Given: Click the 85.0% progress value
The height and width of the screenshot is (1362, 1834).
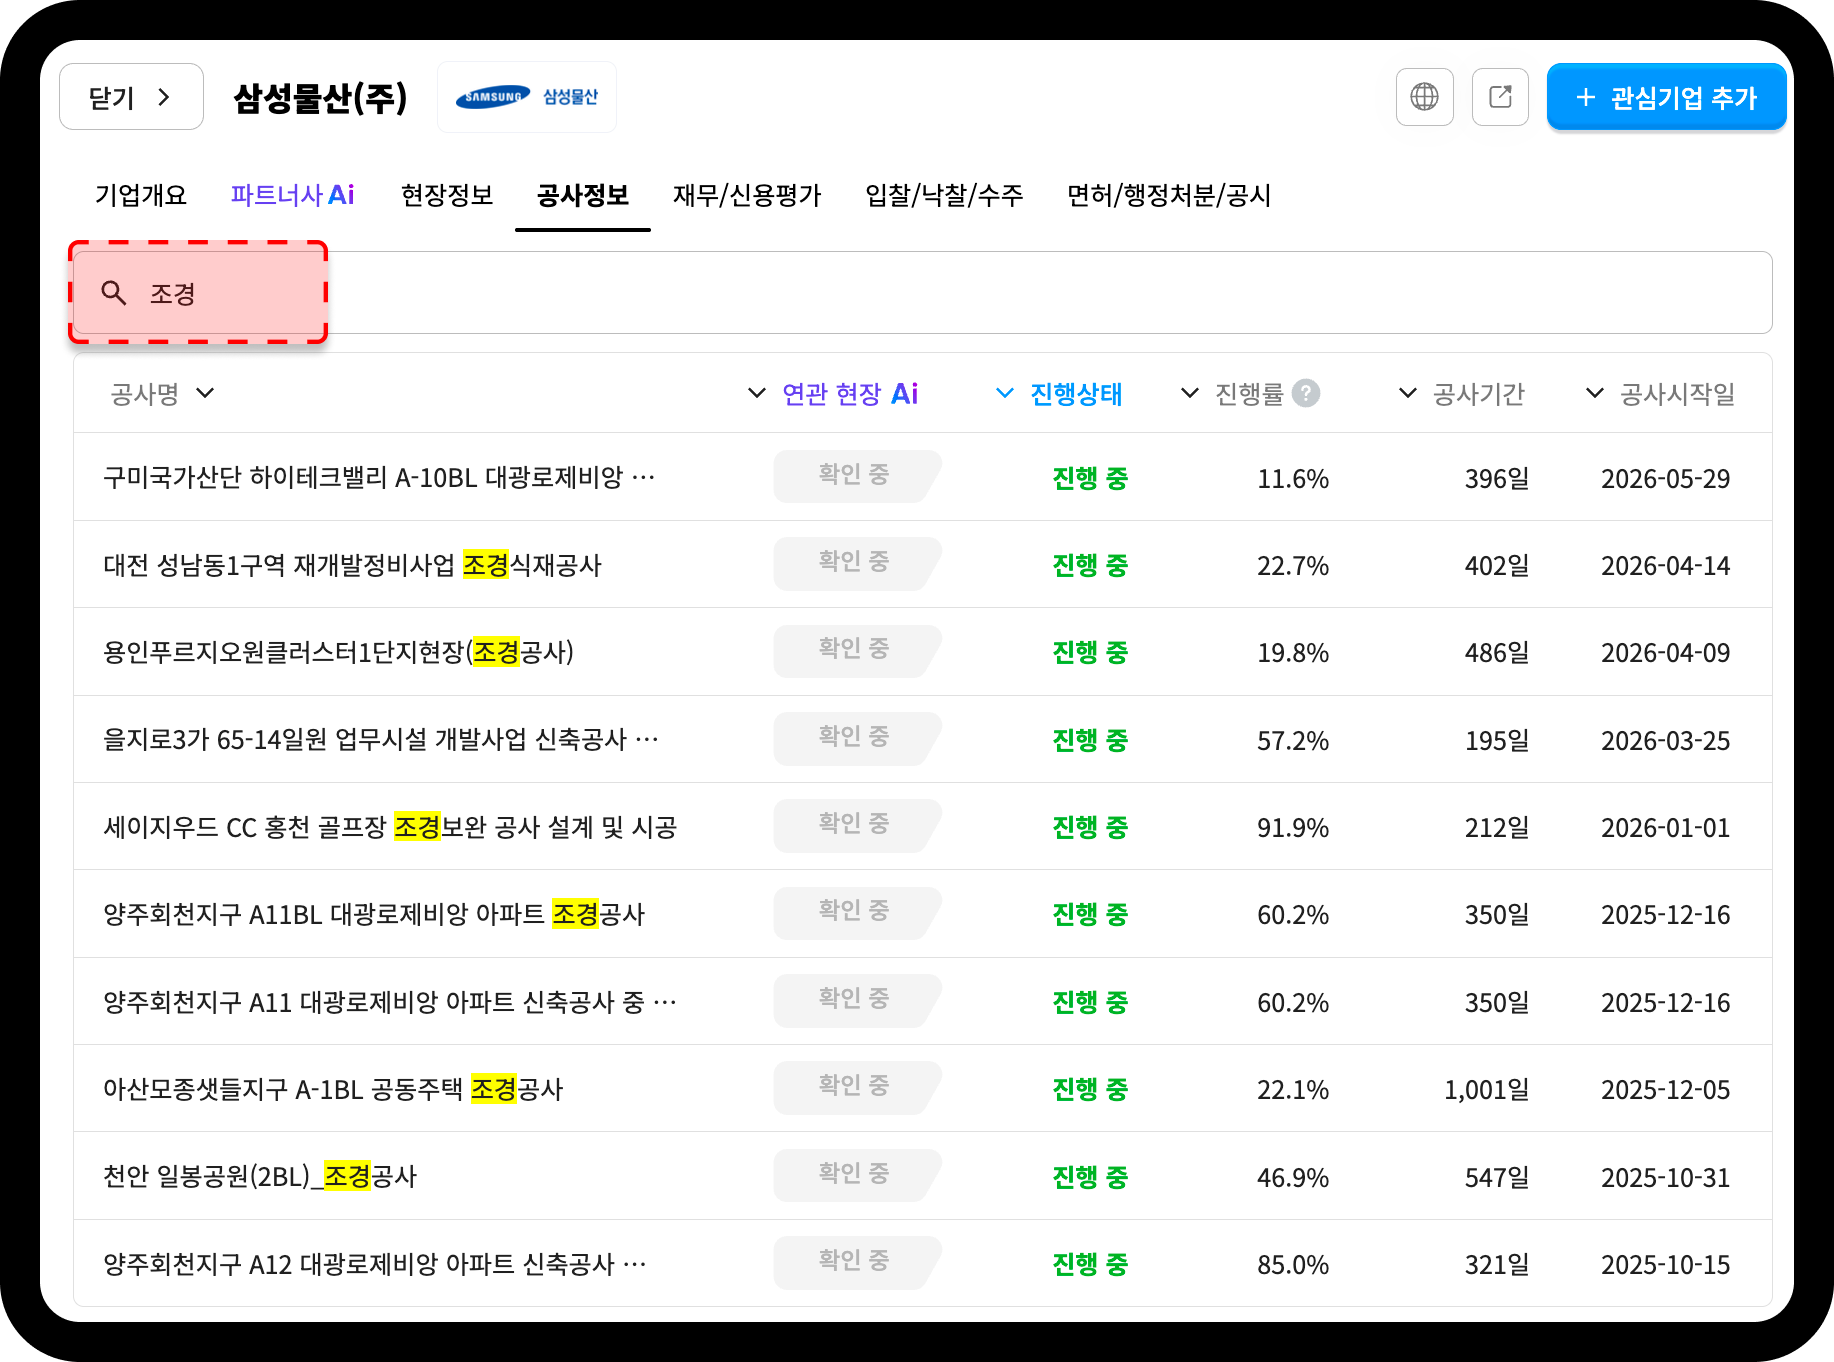Looking at the screenshot, I should pyautogui.click(x=1293, y=1265).
